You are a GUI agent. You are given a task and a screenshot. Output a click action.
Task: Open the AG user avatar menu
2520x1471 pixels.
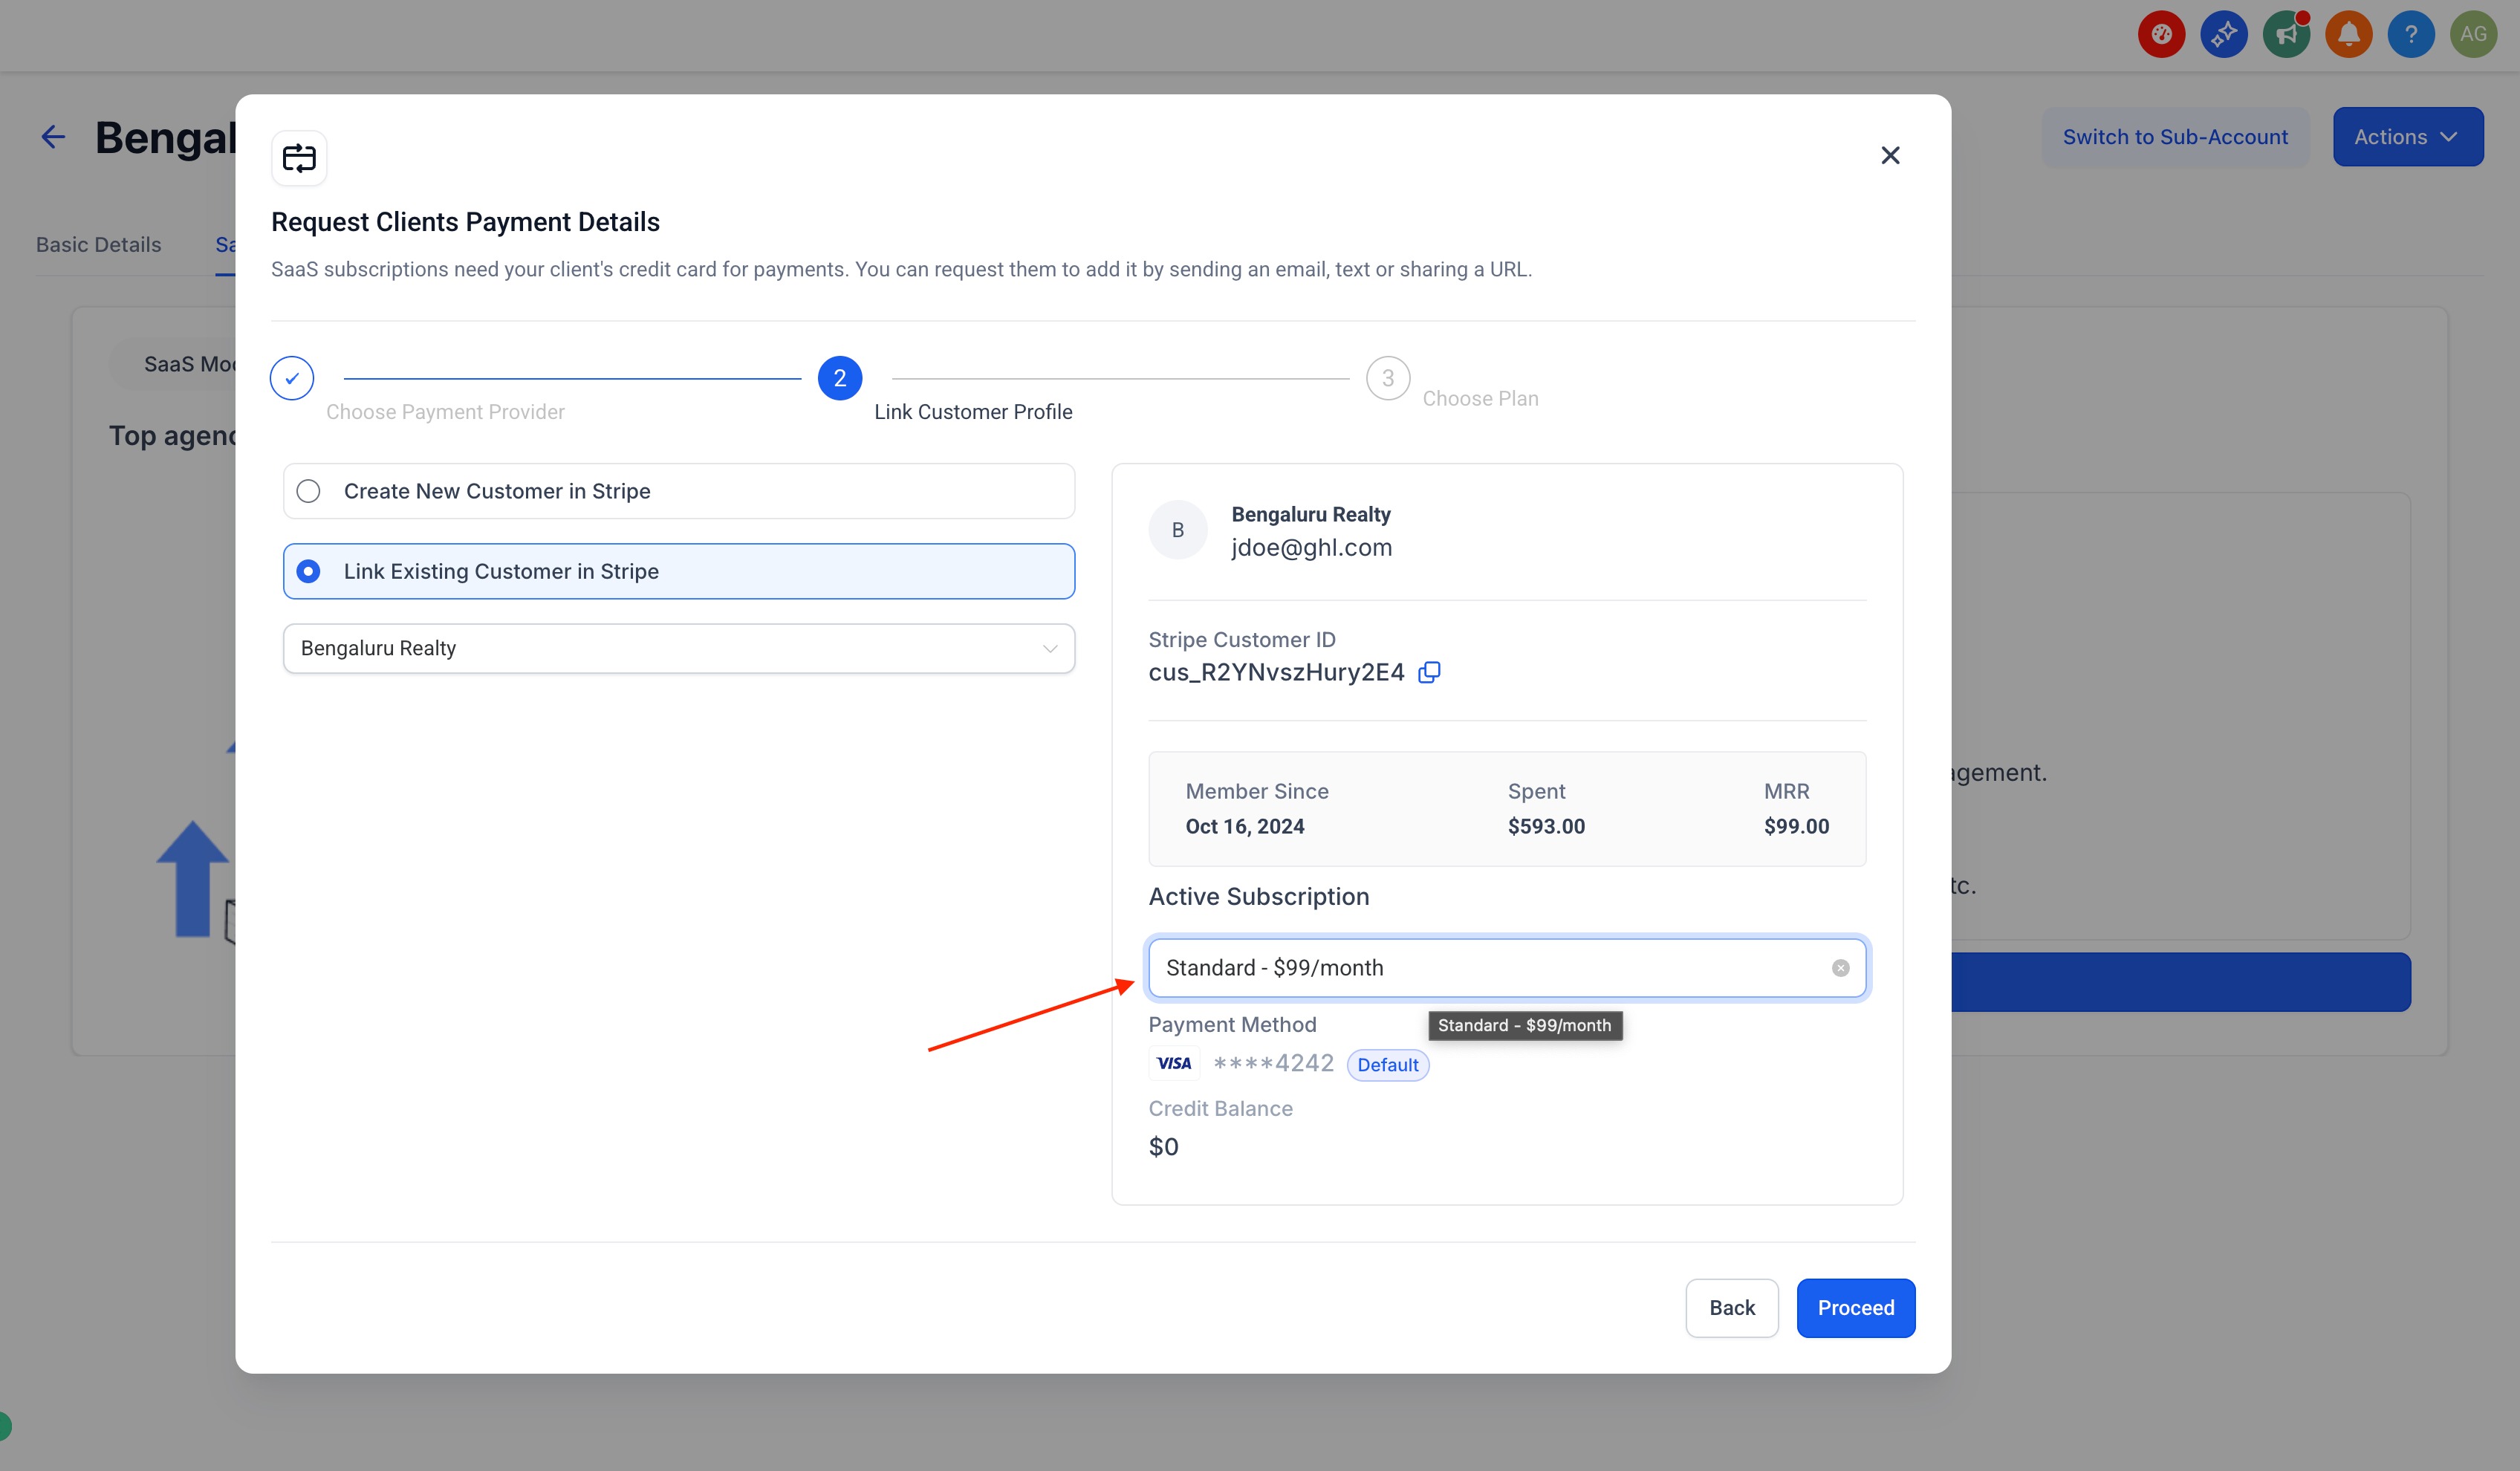tap(2473, 35)
